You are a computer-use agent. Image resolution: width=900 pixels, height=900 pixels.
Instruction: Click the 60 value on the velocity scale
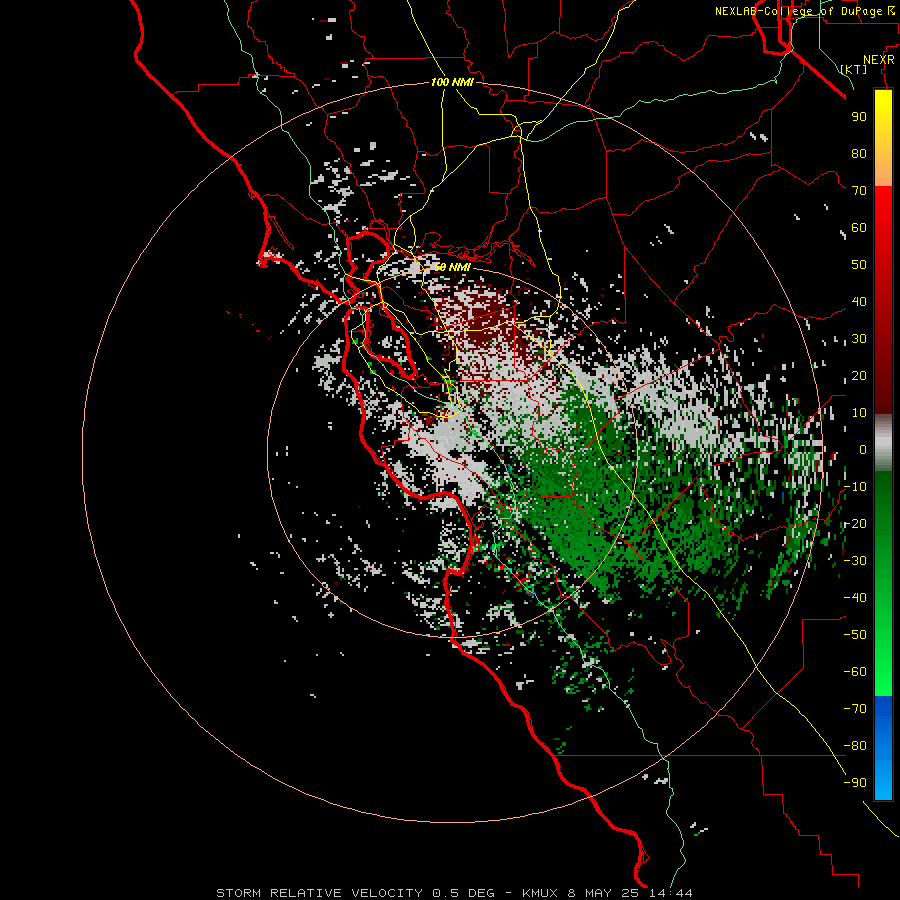(859, 227)
